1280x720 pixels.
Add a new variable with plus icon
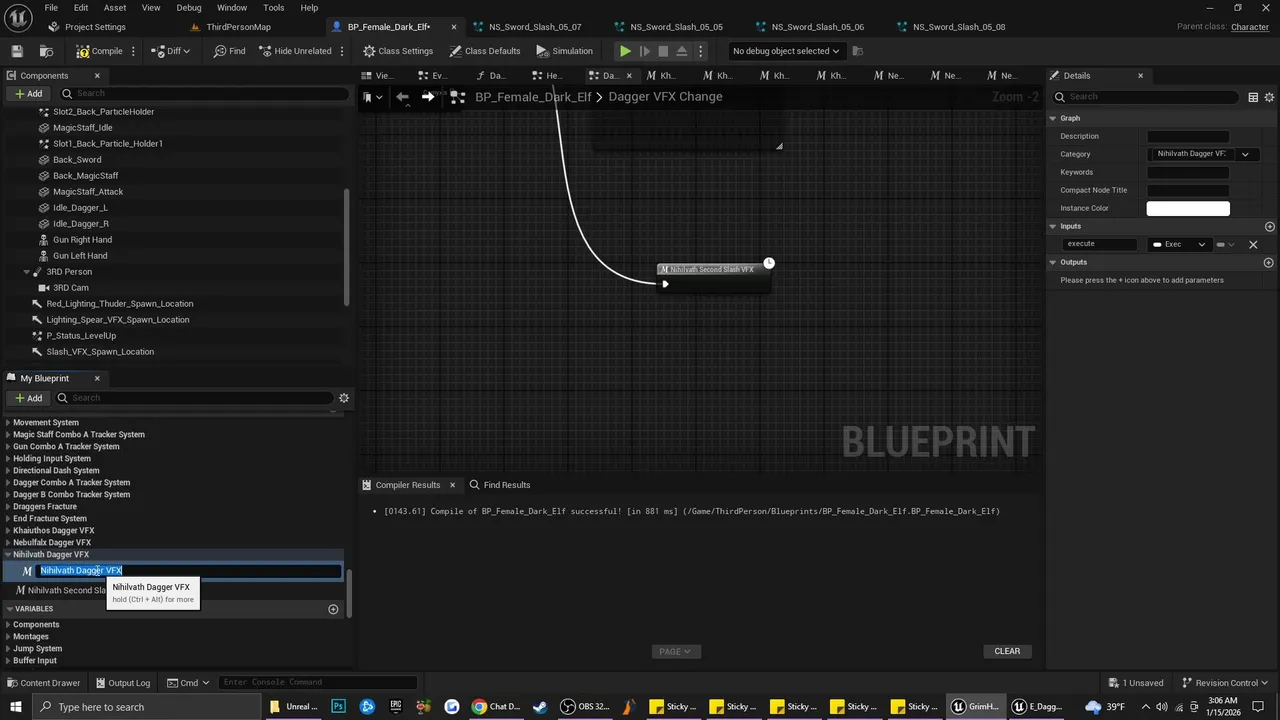click(x=333, y=609)
